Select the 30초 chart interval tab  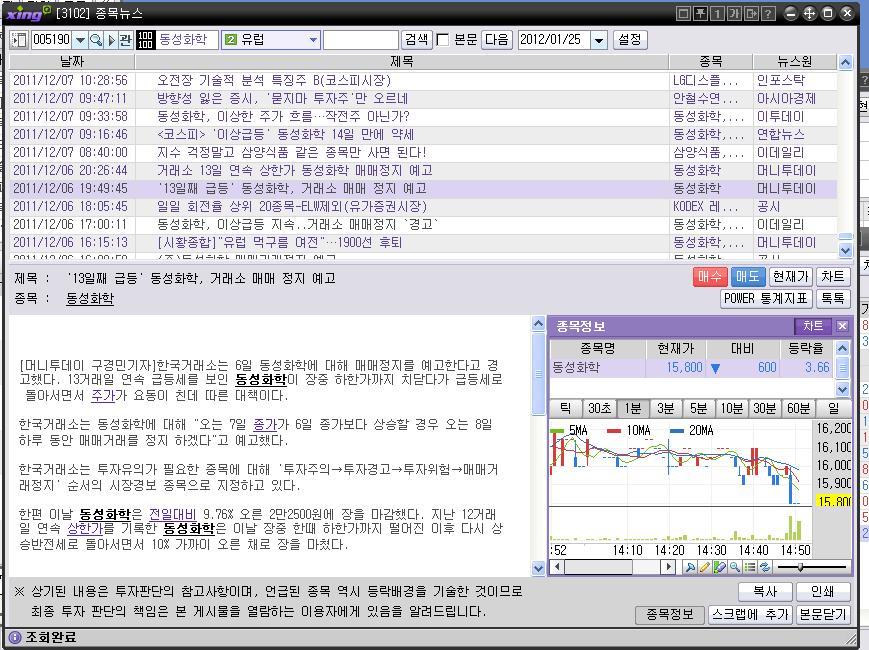pos(599,408)
